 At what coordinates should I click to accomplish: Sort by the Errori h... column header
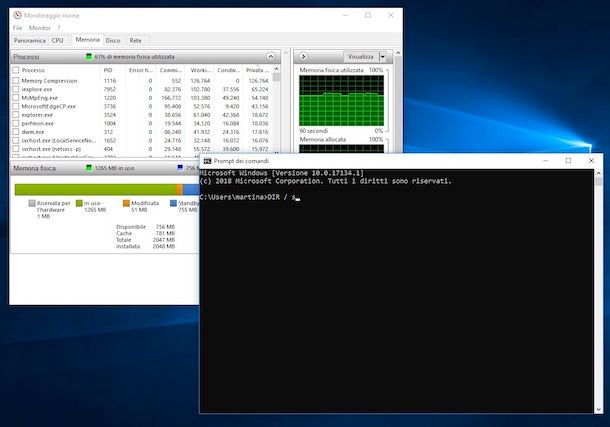tap(141, 70)
